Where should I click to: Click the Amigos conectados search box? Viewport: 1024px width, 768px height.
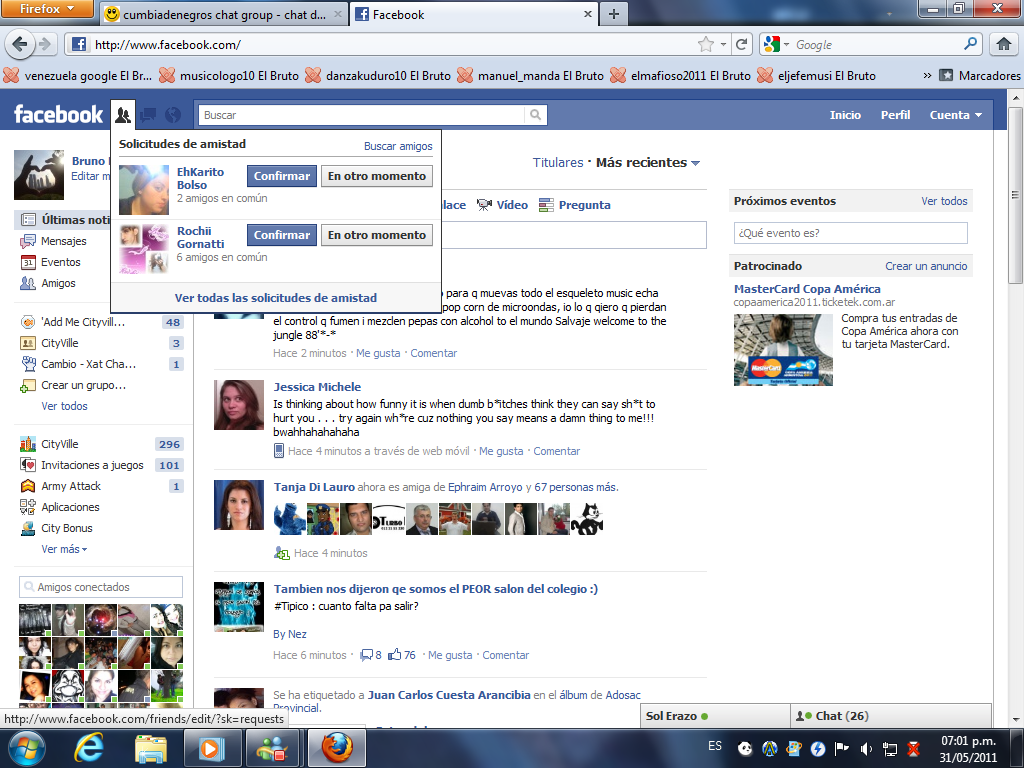click(101, 587)
